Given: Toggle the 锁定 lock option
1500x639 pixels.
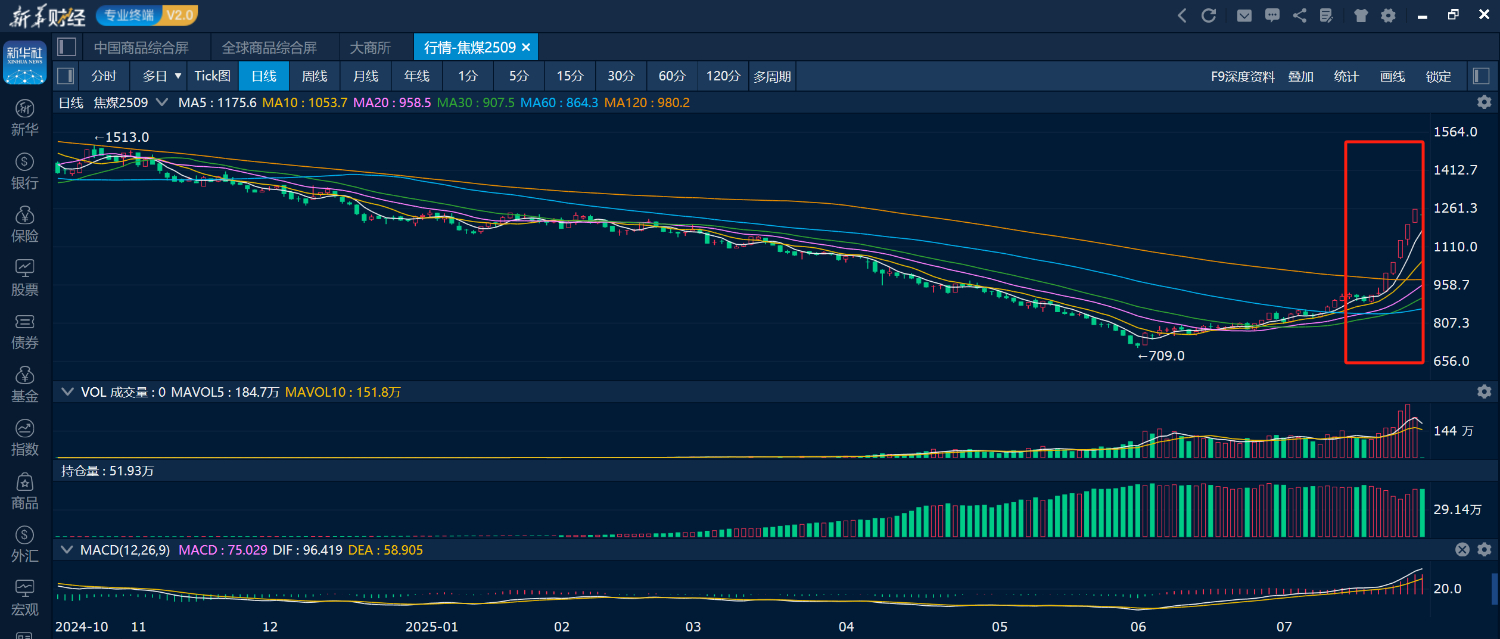Looking at the screenshot, I should [x=1438, y=76].
